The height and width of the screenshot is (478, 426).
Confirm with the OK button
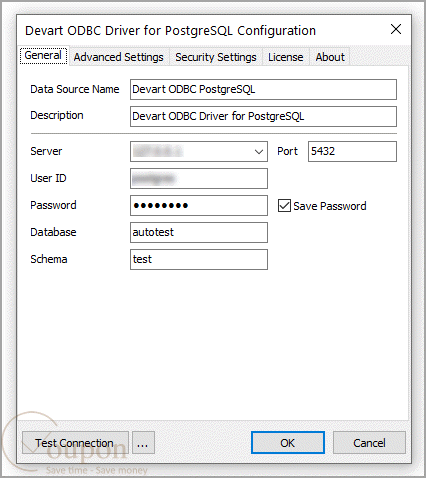click(288, 443)
